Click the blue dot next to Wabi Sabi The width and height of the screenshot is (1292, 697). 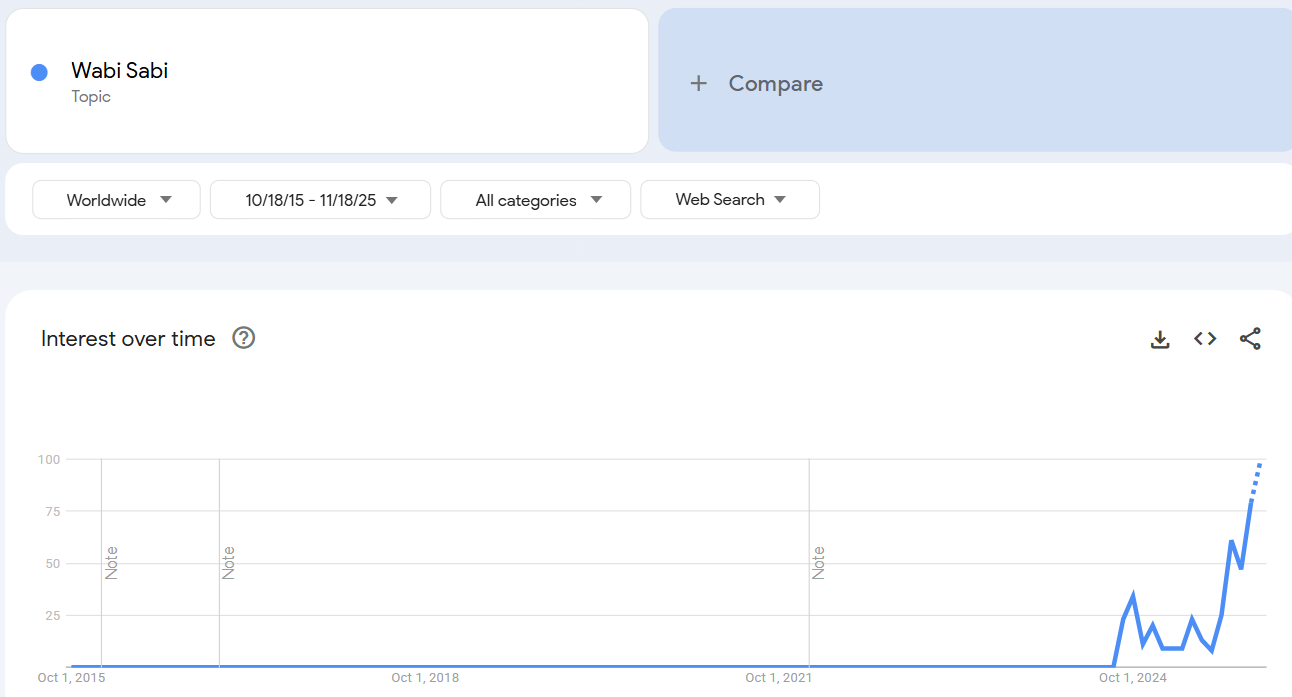click(40, 72)
